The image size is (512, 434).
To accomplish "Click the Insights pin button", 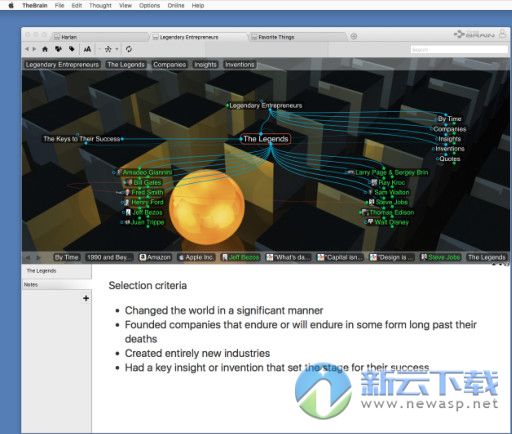I will point(205,64).
